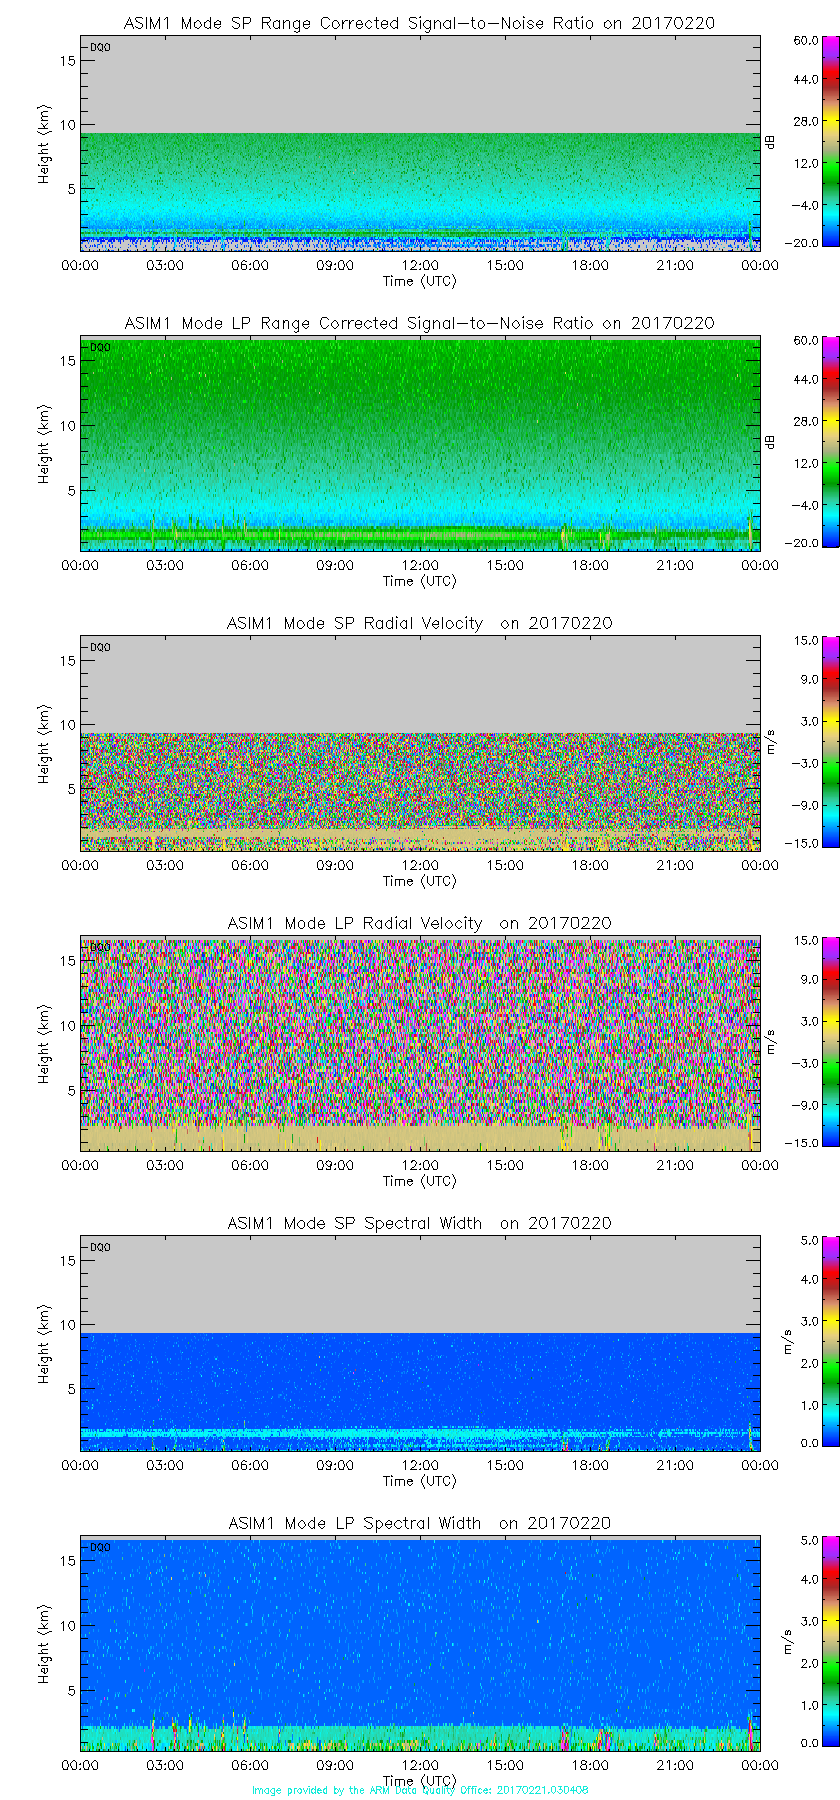
Task: Click the Mode LP Radial Velocity plot title
Action: coord(419,923)
